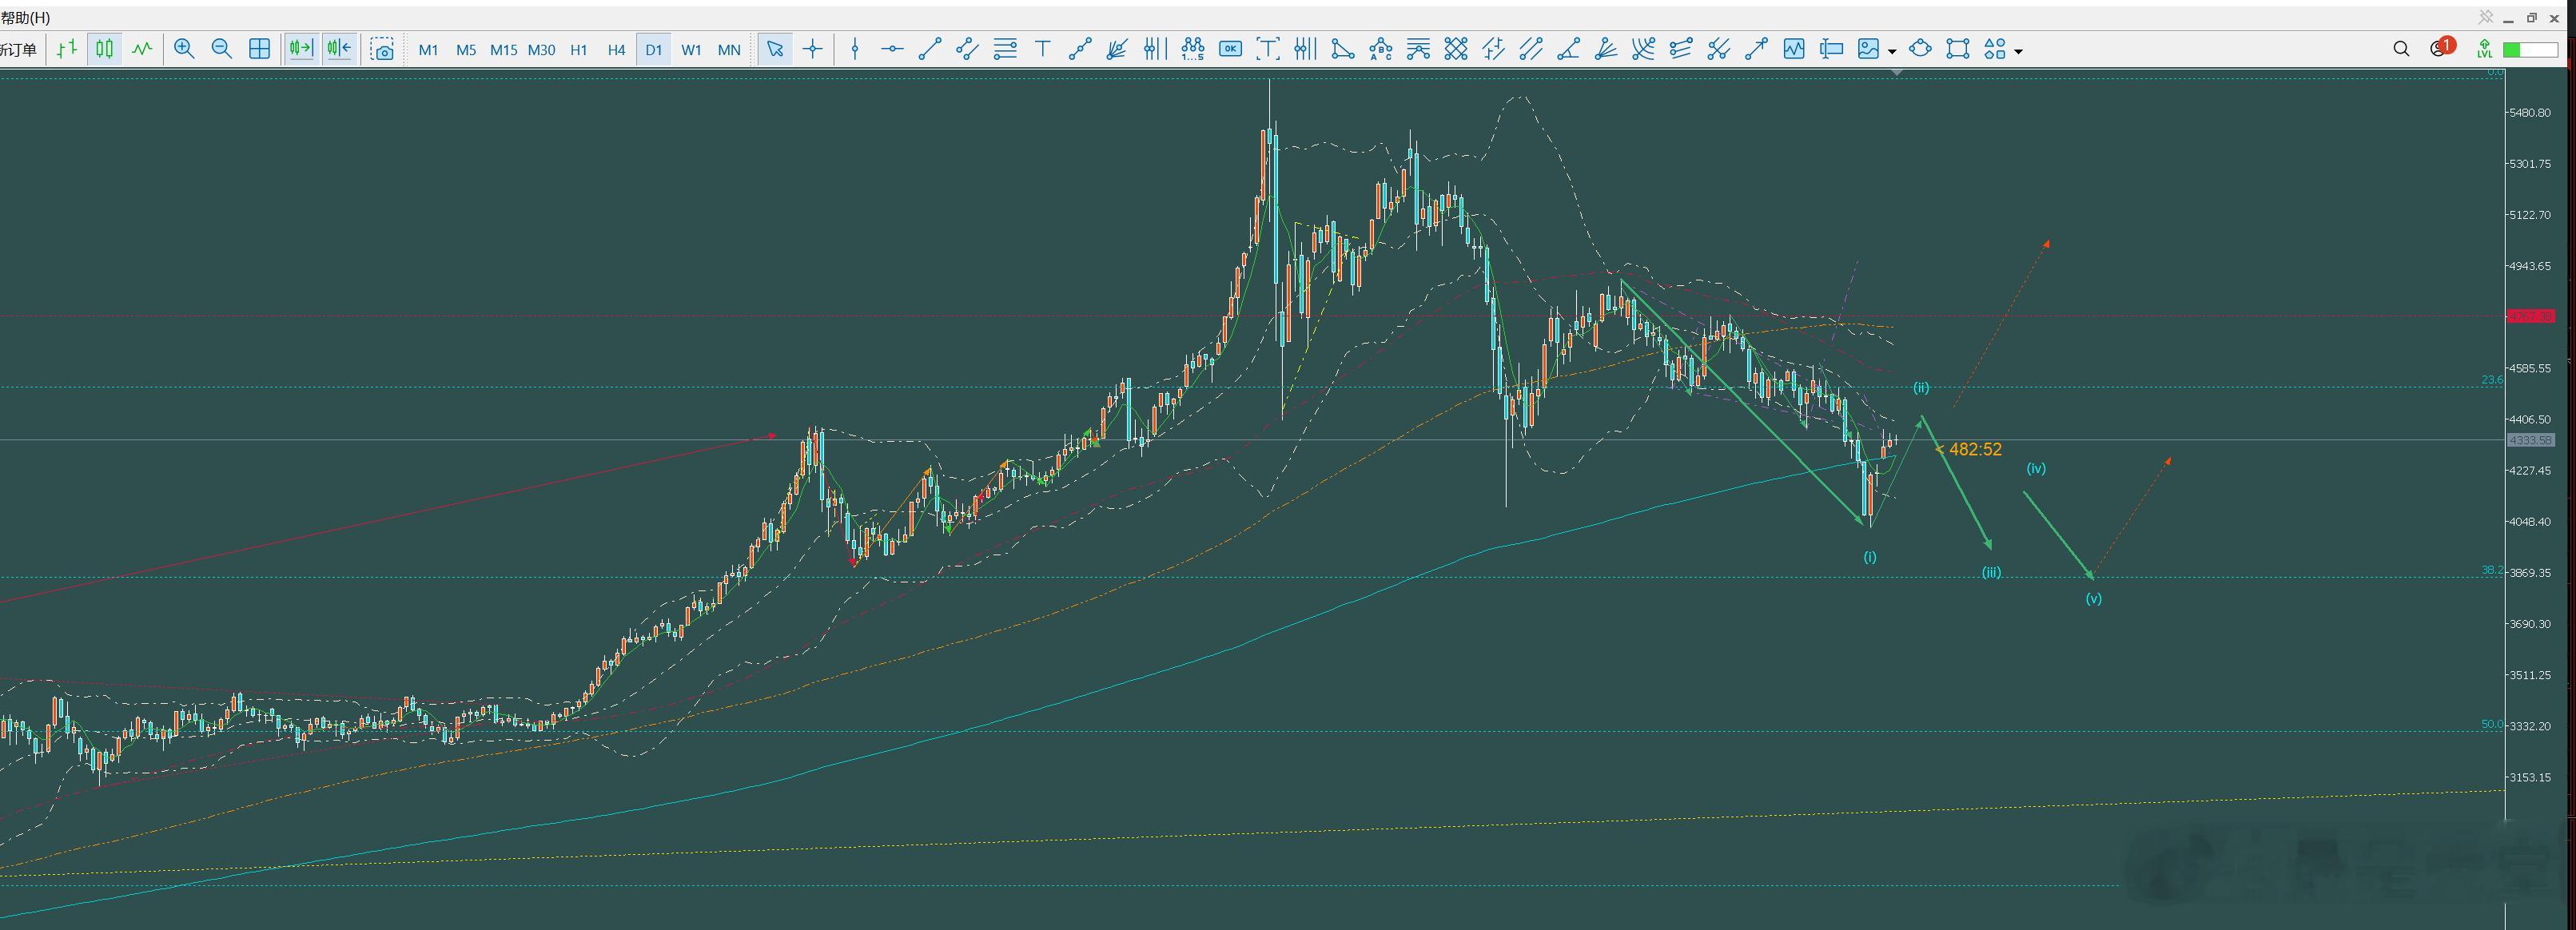This screenshot has height=930, width=2576.
Task: Select the bitmap image tool
Action: tap(1868, 49)
